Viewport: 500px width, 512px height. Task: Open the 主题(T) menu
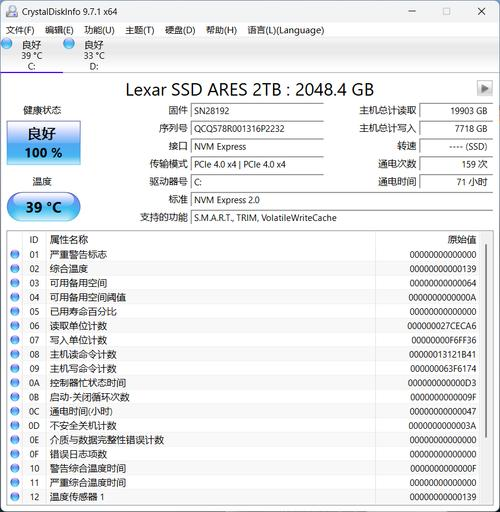(x=140, y=30)
